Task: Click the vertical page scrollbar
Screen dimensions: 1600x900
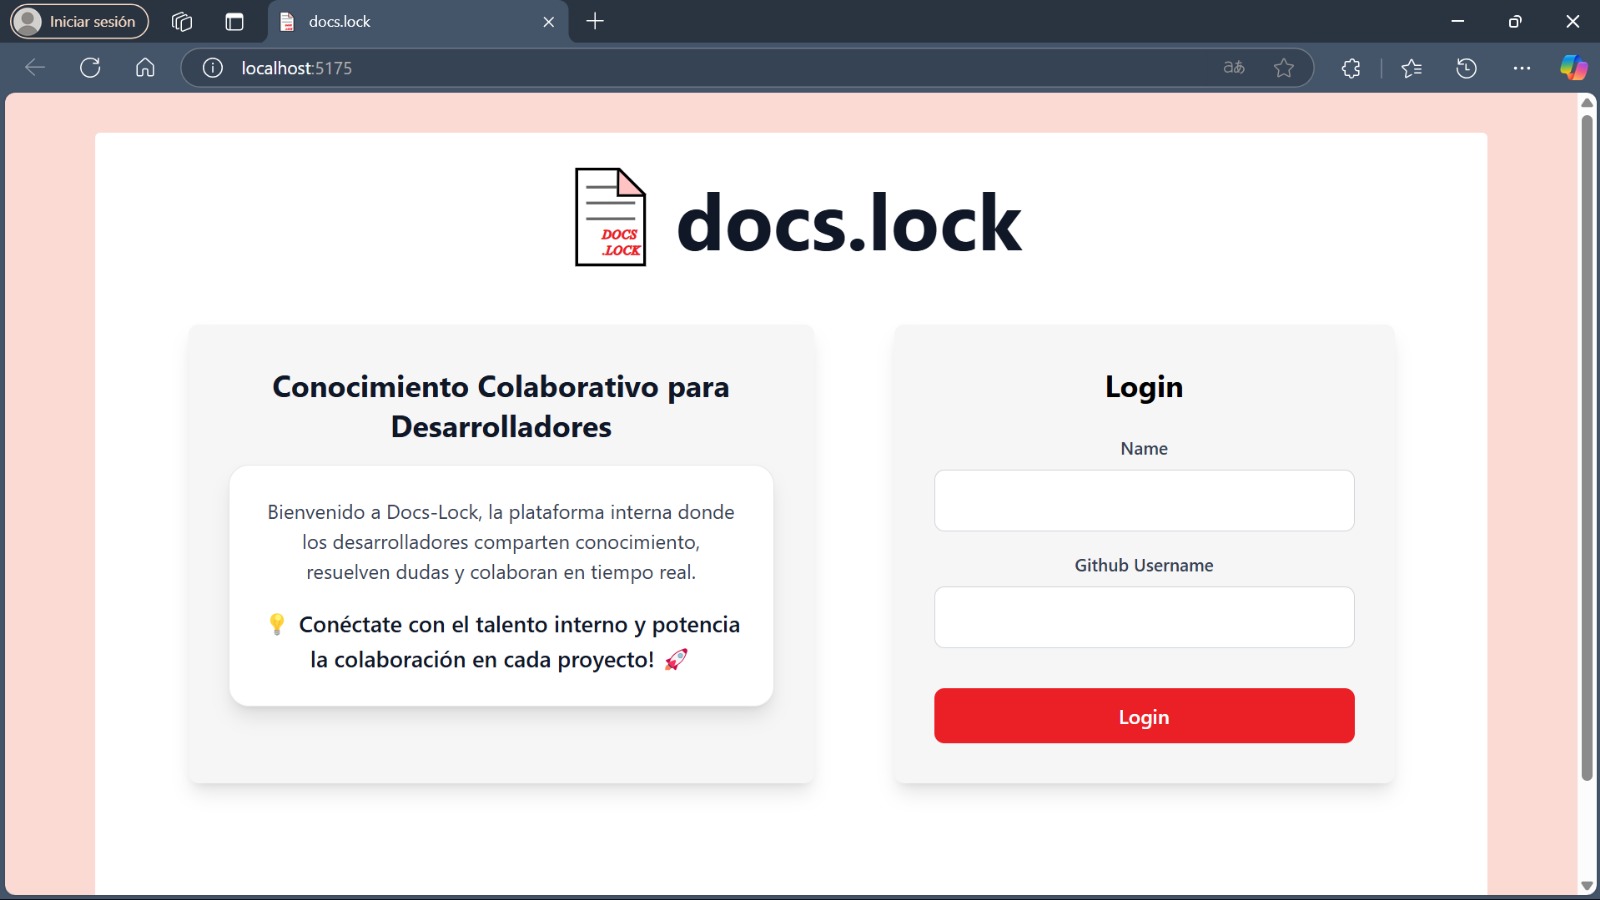Action: point(1587,448)
